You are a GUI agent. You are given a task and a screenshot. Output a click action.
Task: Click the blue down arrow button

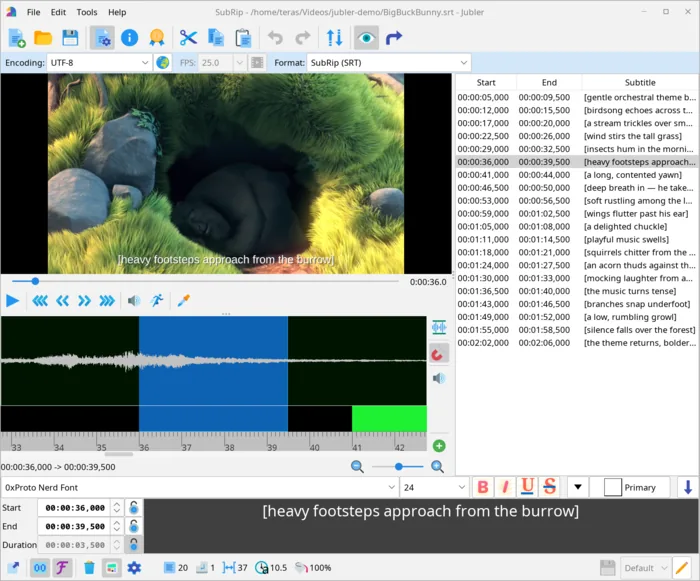point(688,487)
